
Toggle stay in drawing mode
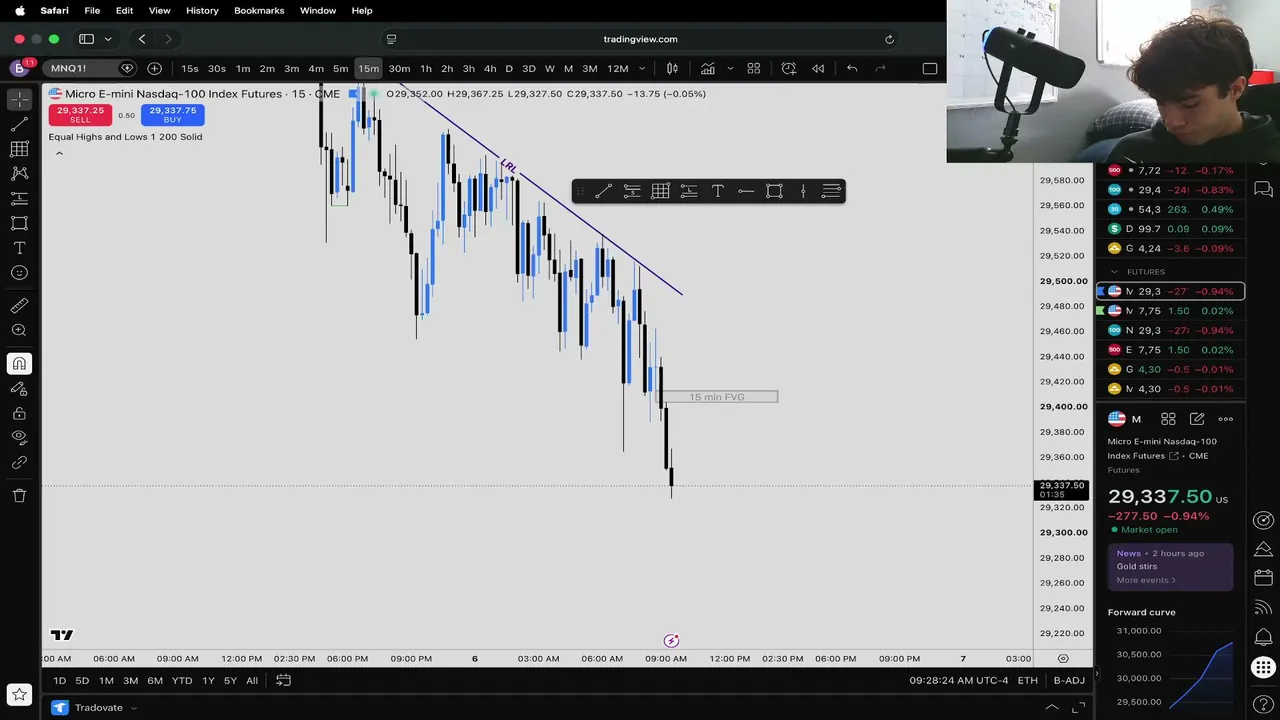[19, 389]
